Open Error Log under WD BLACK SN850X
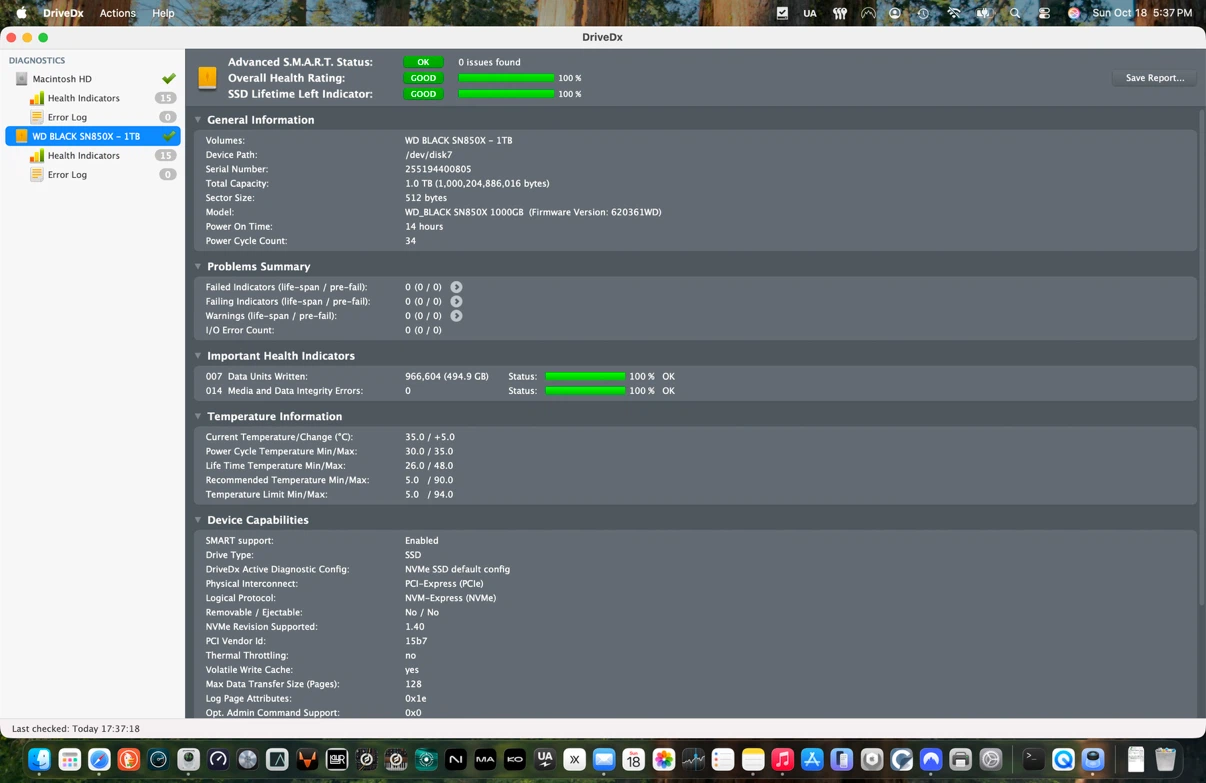Screen dimensions: 1206x783 tap(67, 174)
